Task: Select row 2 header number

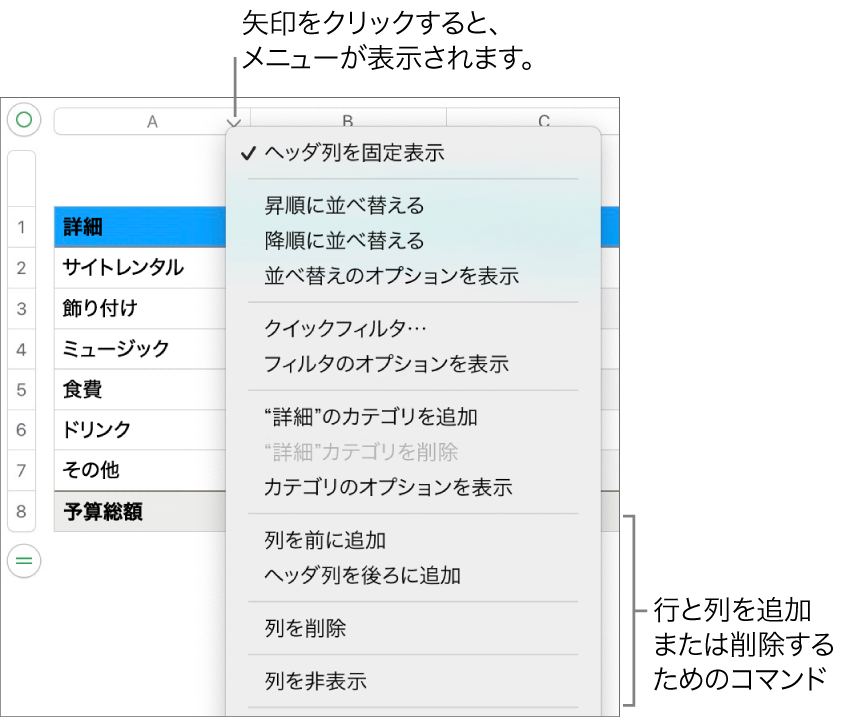Action: pos(21,268)
